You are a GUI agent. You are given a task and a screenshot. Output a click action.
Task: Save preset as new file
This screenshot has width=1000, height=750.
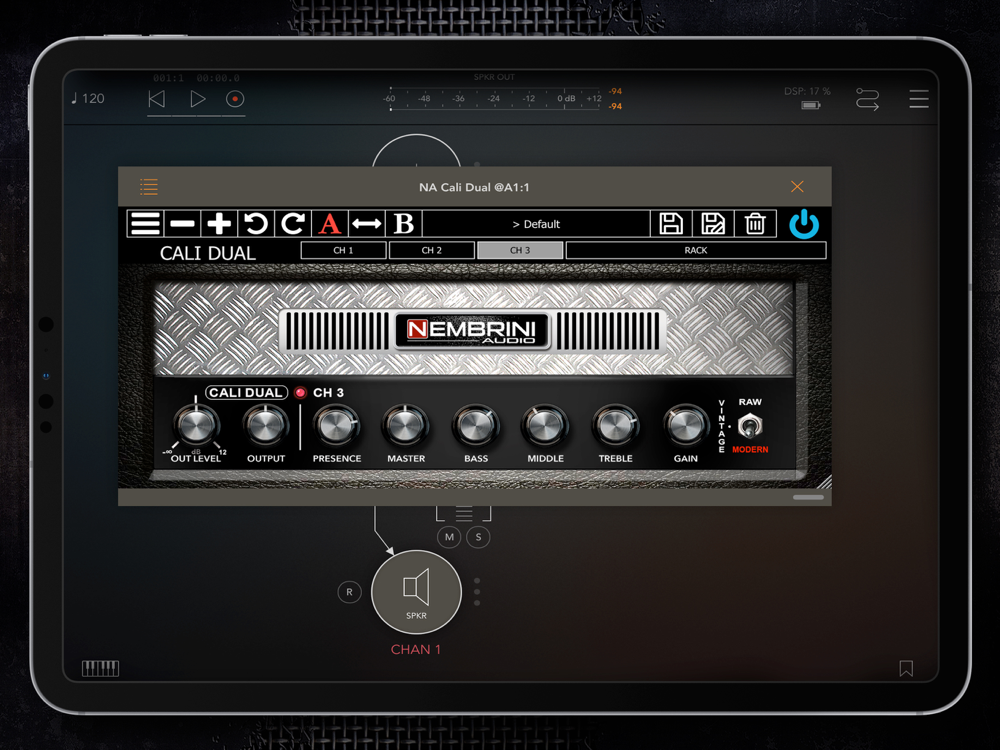(713, 224)
